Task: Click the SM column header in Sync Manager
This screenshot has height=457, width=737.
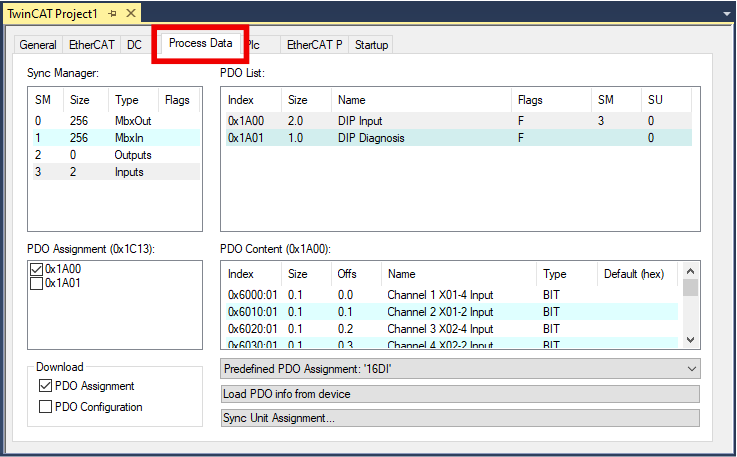Action: tap(47, 100)
